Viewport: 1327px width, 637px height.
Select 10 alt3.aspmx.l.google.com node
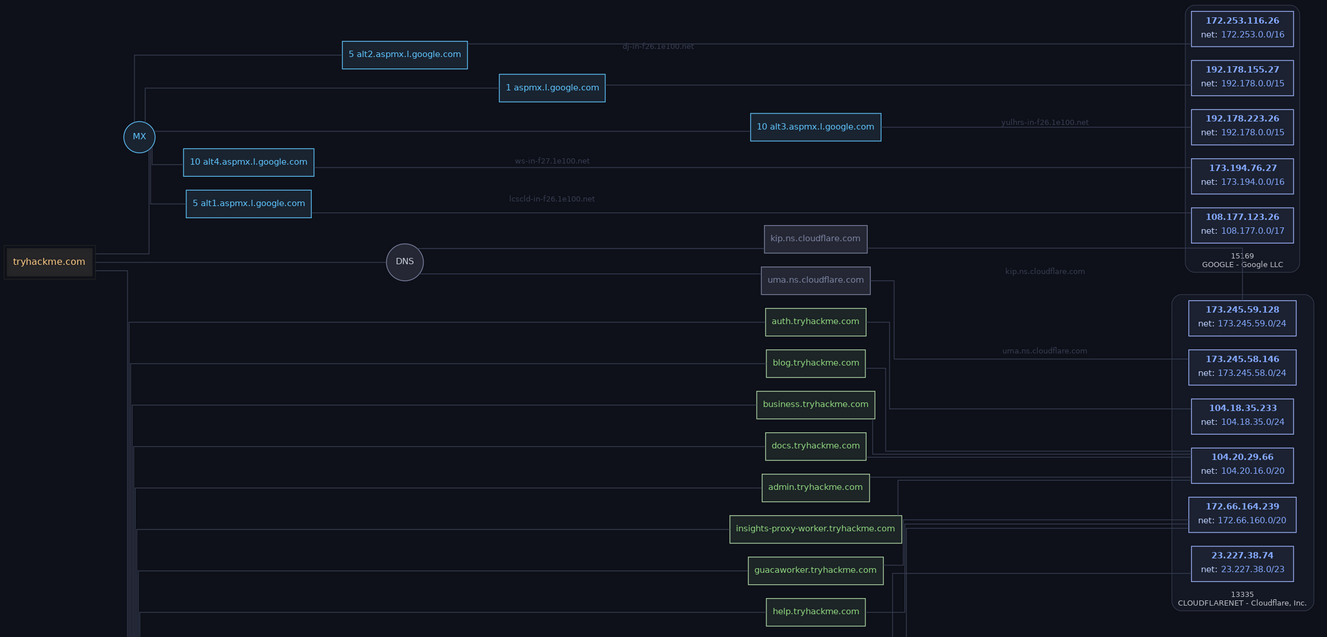(x=815, y=127)
